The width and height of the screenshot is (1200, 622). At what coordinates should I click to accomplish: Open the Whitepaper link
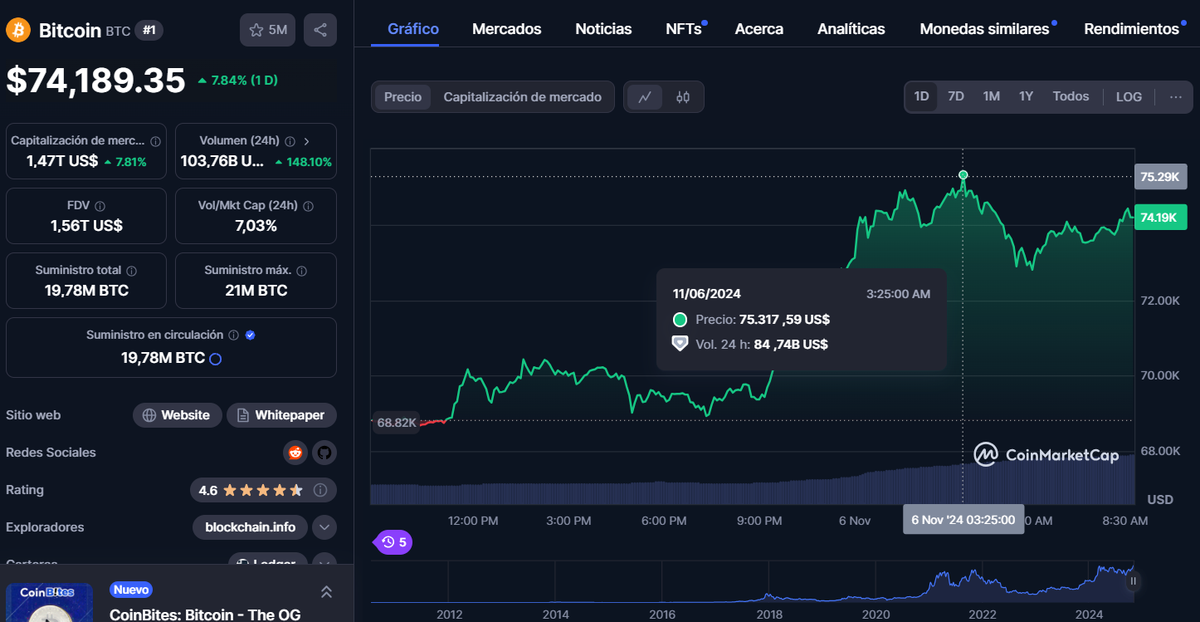[281, 415]
